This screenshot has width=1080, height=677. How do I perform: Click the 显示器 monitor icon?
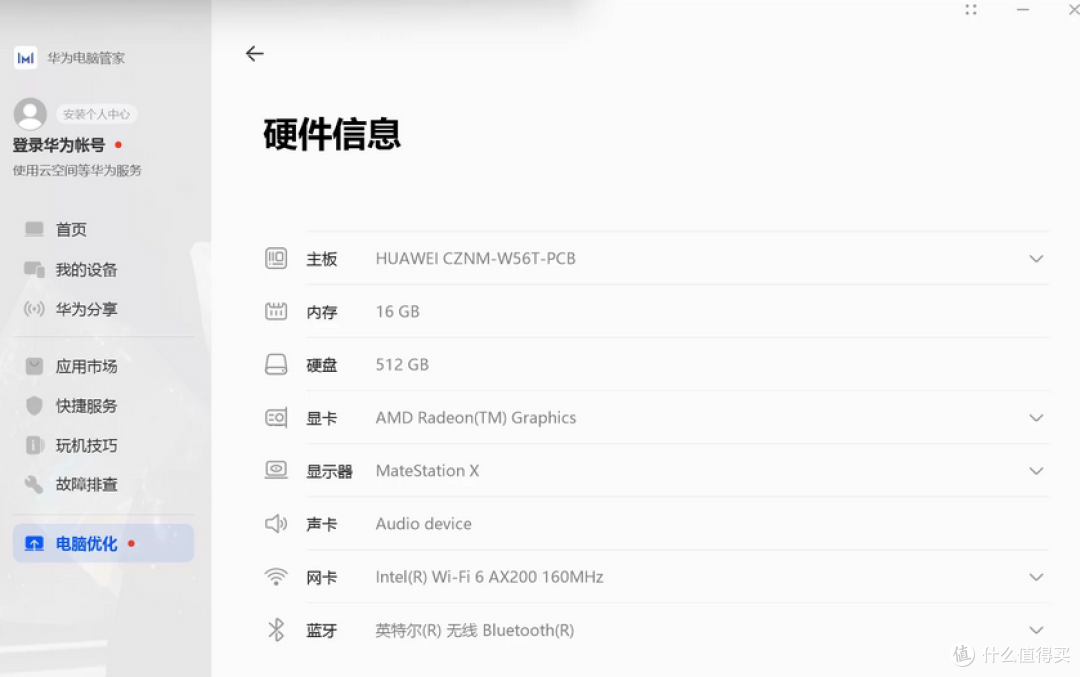click(x=276, y=470)
